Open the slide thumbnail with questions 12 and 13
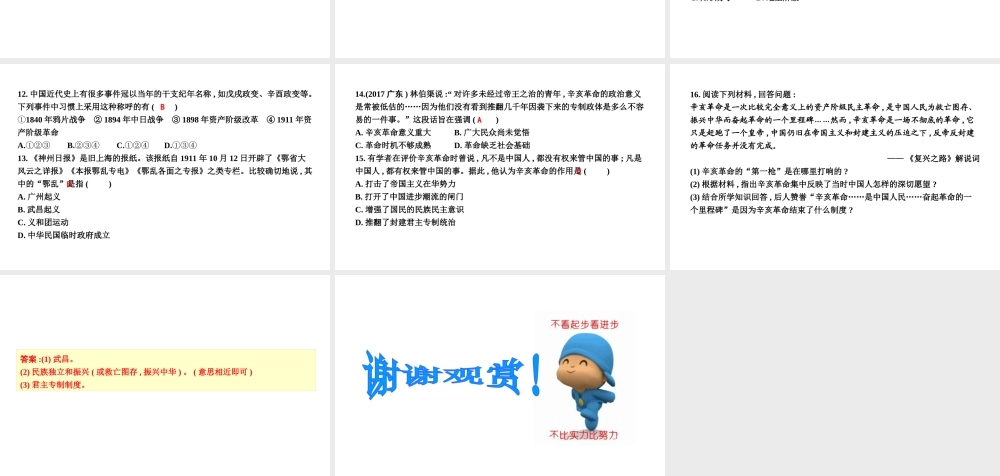The height and width of the screenshot is (476, 1000). coord(165,167)
